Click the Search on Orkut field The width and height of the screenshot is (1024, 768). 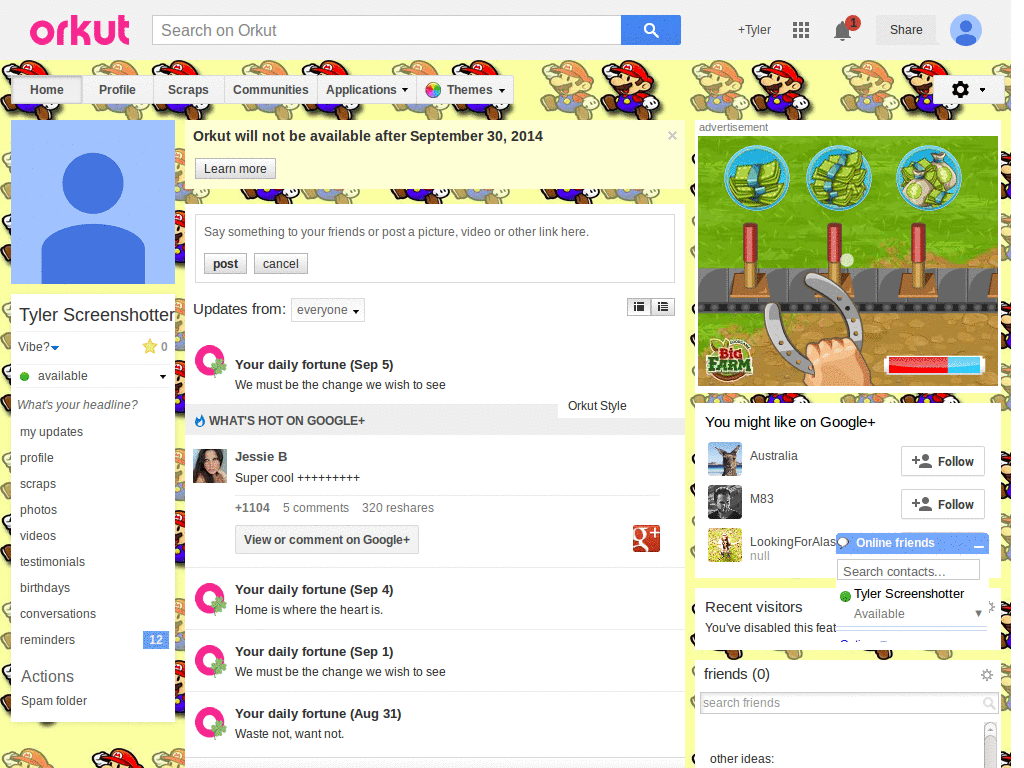coord(387,30)
